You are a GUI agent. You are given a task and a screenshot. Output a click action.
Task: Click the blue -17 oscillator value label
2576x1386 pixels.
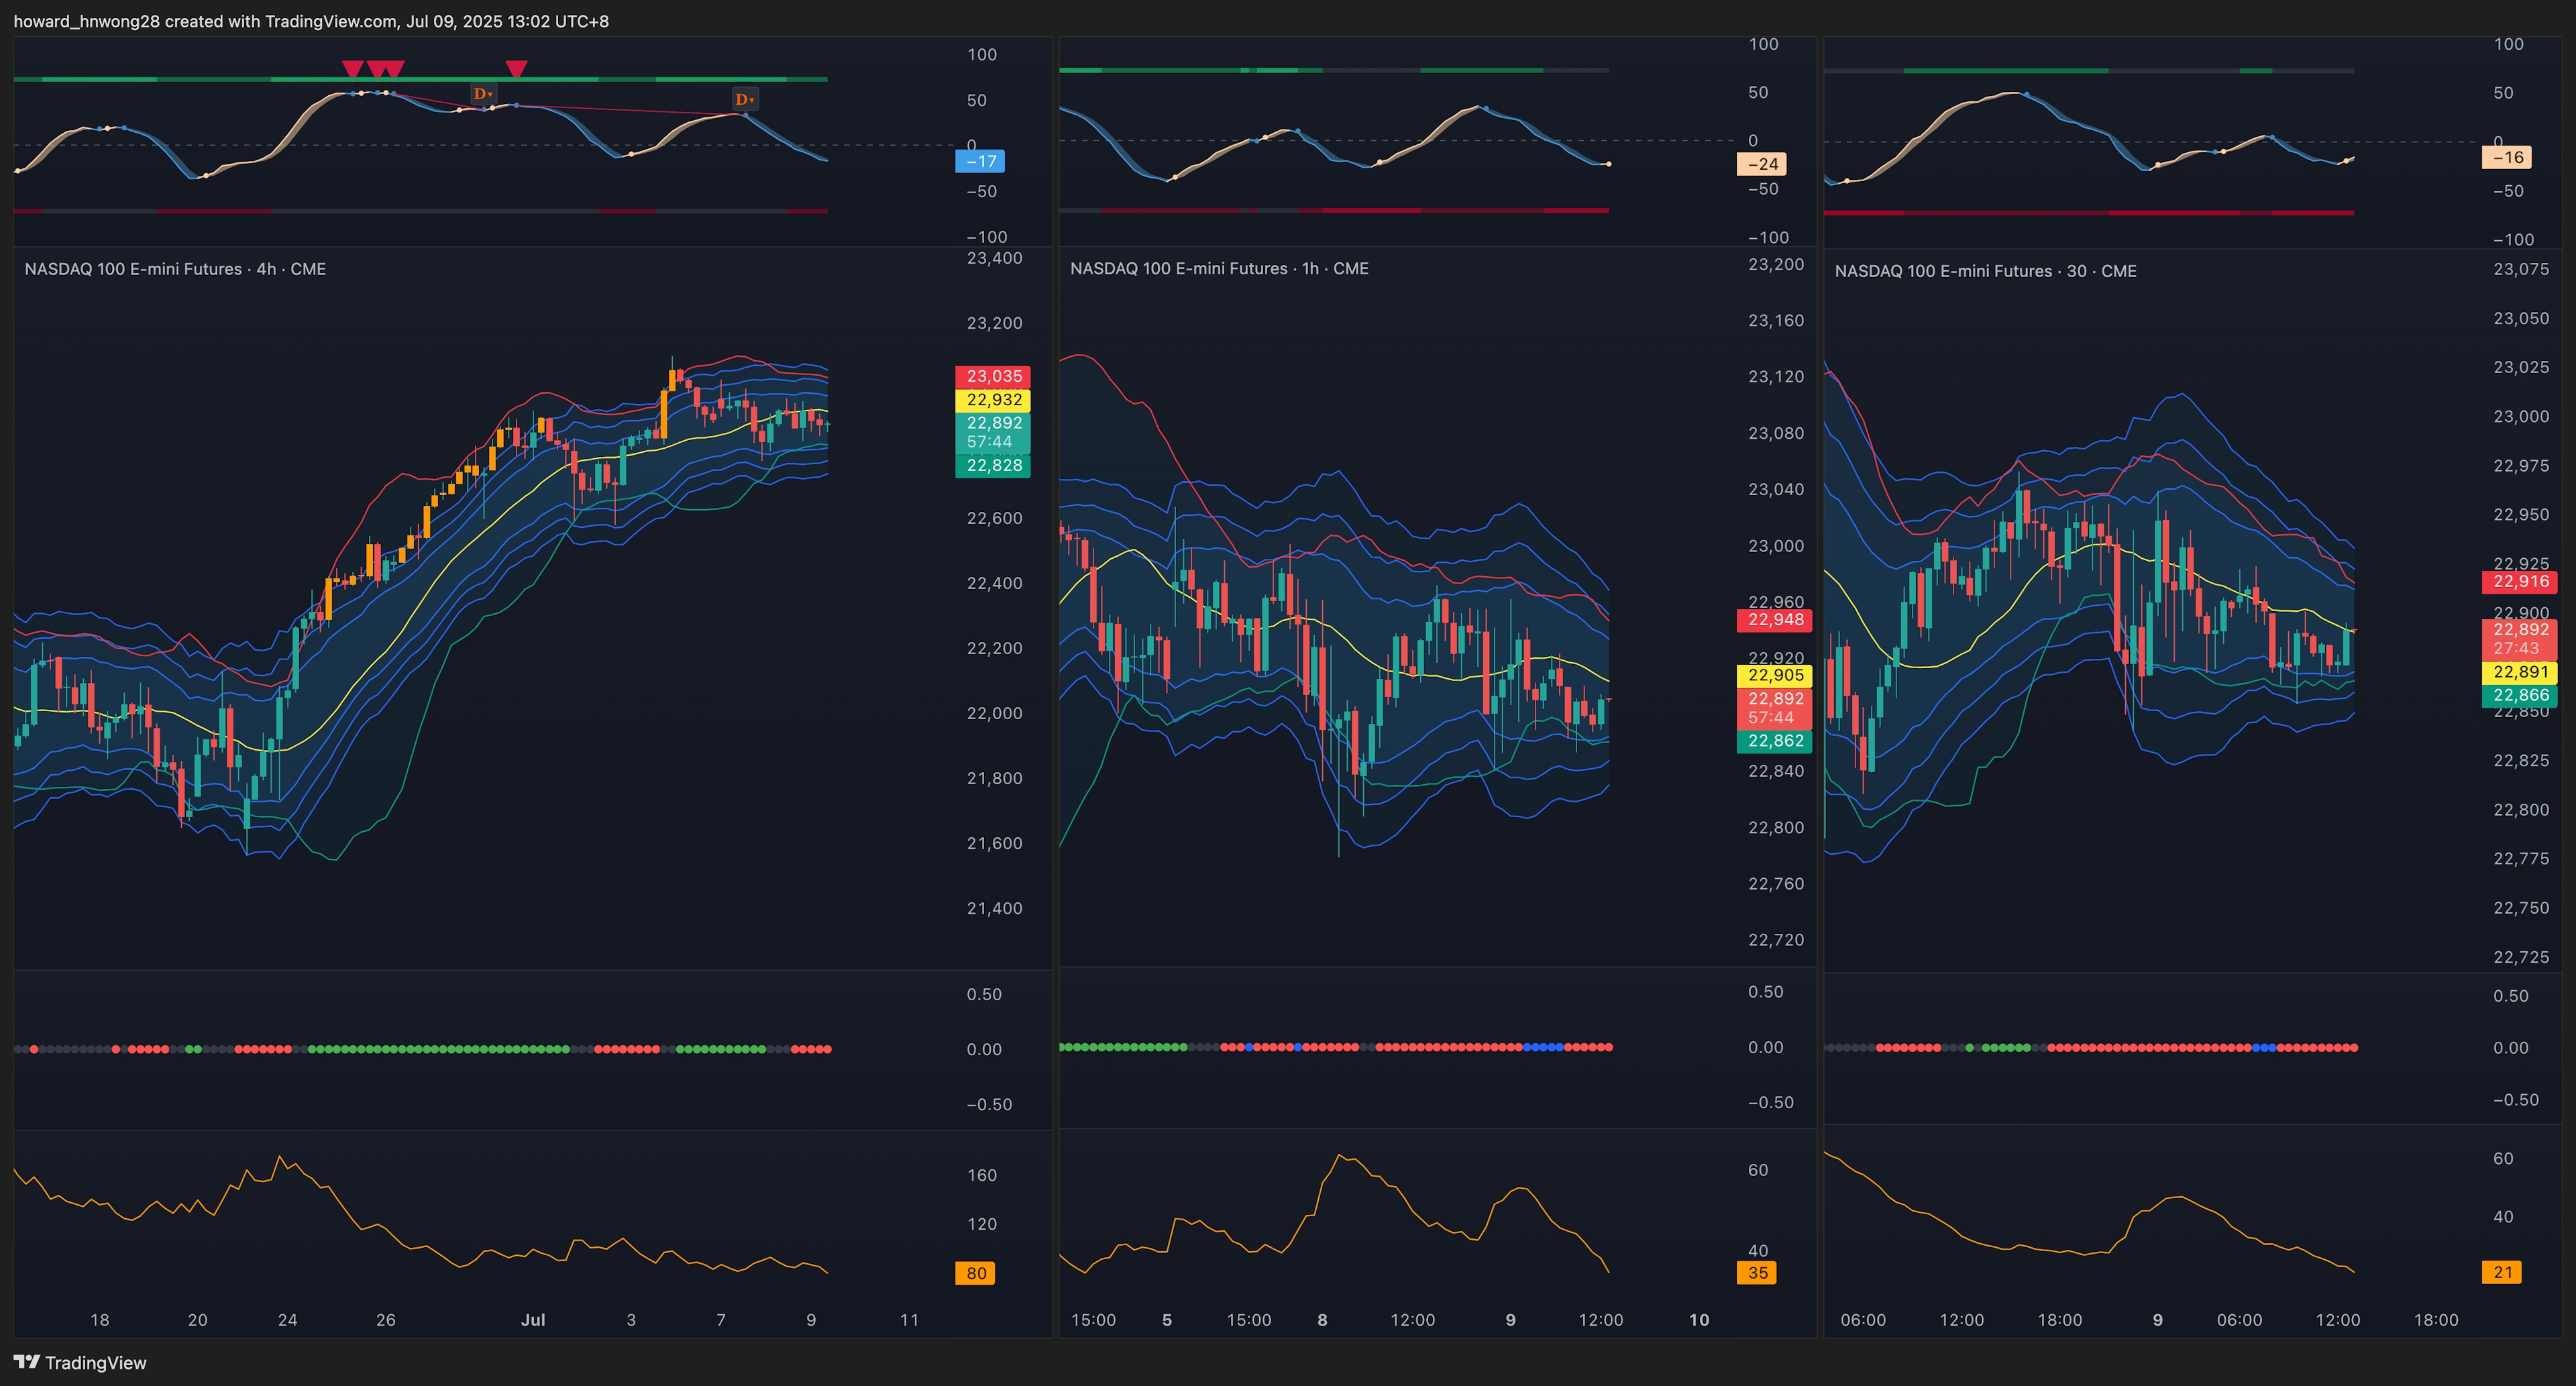pos(980,161)
